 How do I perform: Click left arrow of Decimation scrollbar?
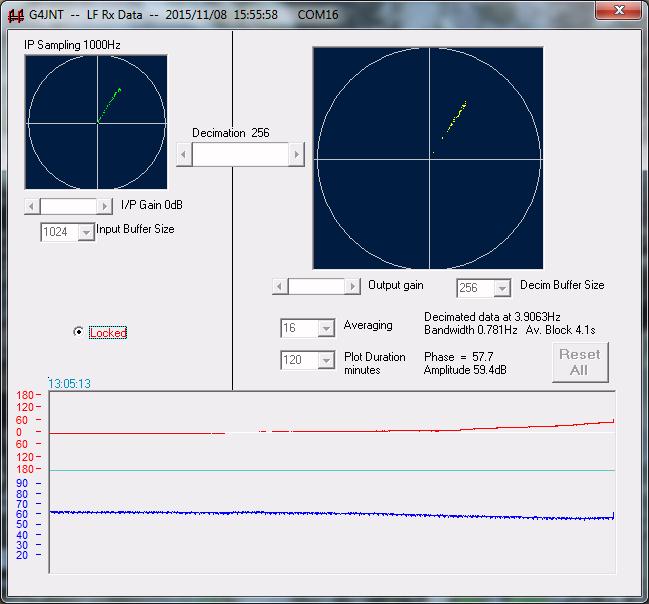pos(184,155)
